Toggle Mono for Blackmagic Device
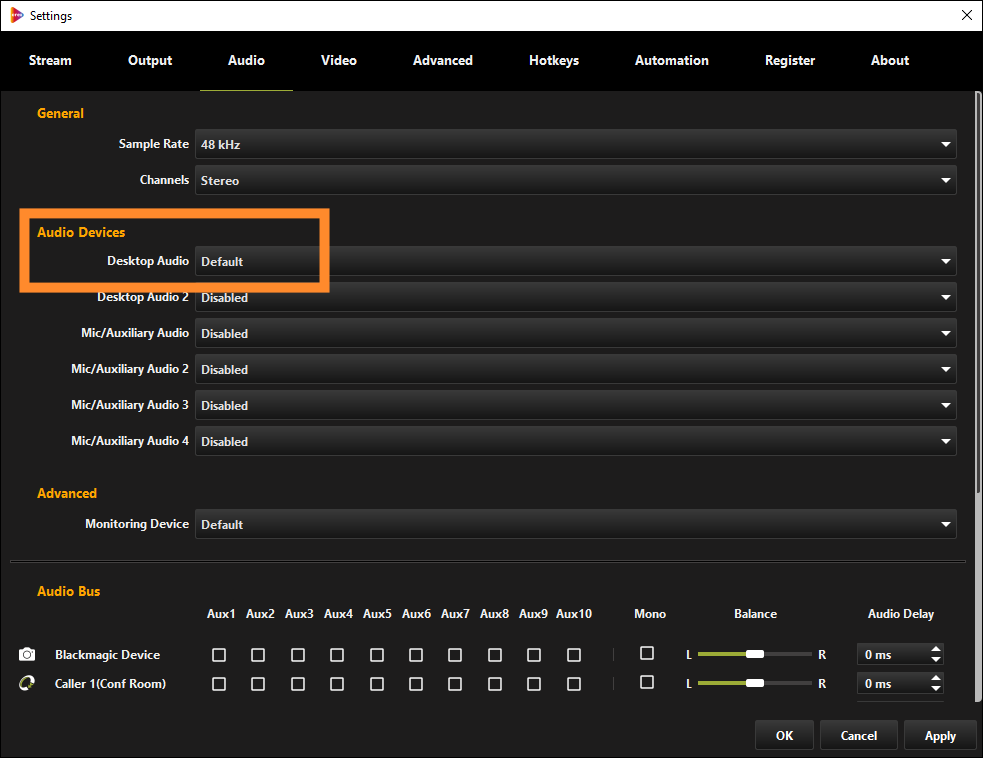The height and width of the screenshot is (758, 983). pyautogui.click(x=646, y=654)
